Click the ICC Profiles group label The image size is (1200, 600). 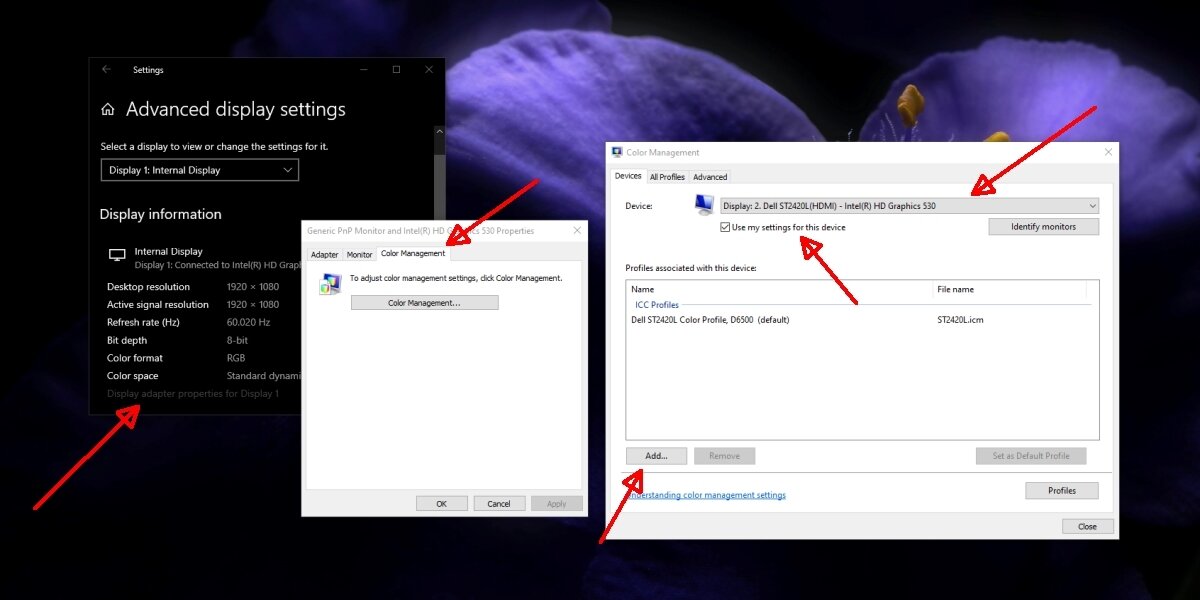point(657,305)
